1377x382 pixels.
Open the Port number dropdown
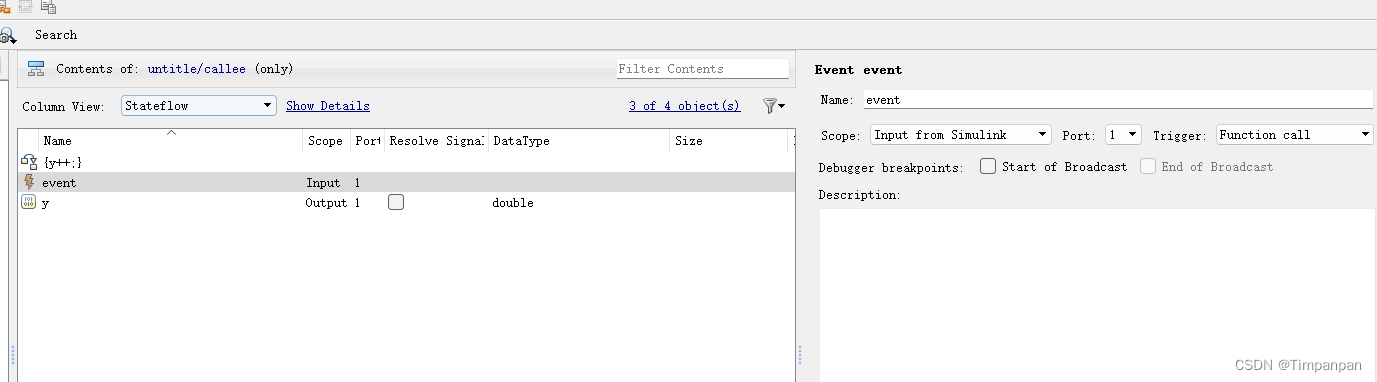(x=1123, y=135)
